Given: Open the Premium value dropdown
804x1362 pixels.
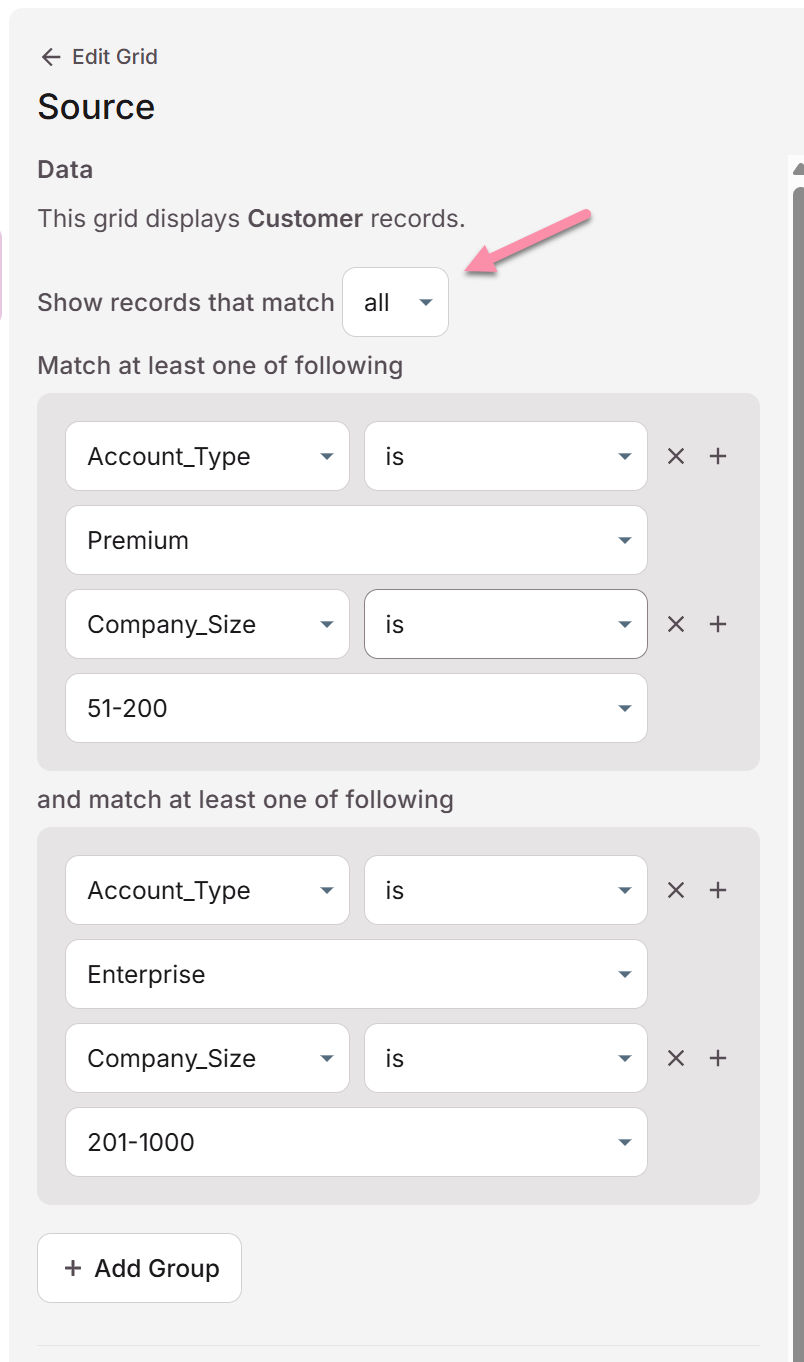Looking at the screenshot, I should click(356, 540).
